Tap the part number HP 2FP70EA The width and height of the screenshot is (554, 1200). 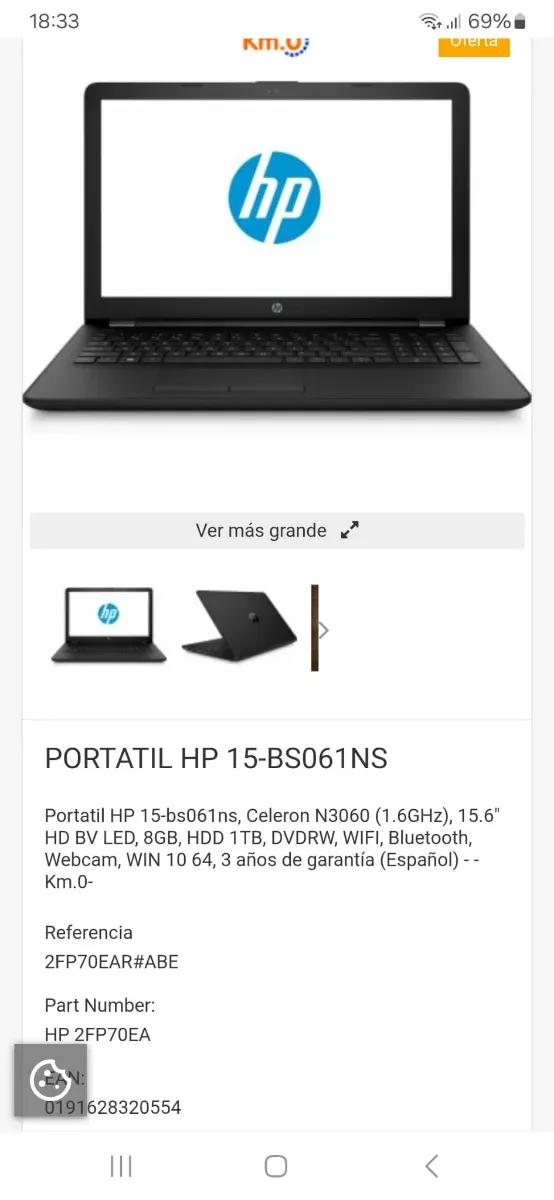(x=98, y=1034)
